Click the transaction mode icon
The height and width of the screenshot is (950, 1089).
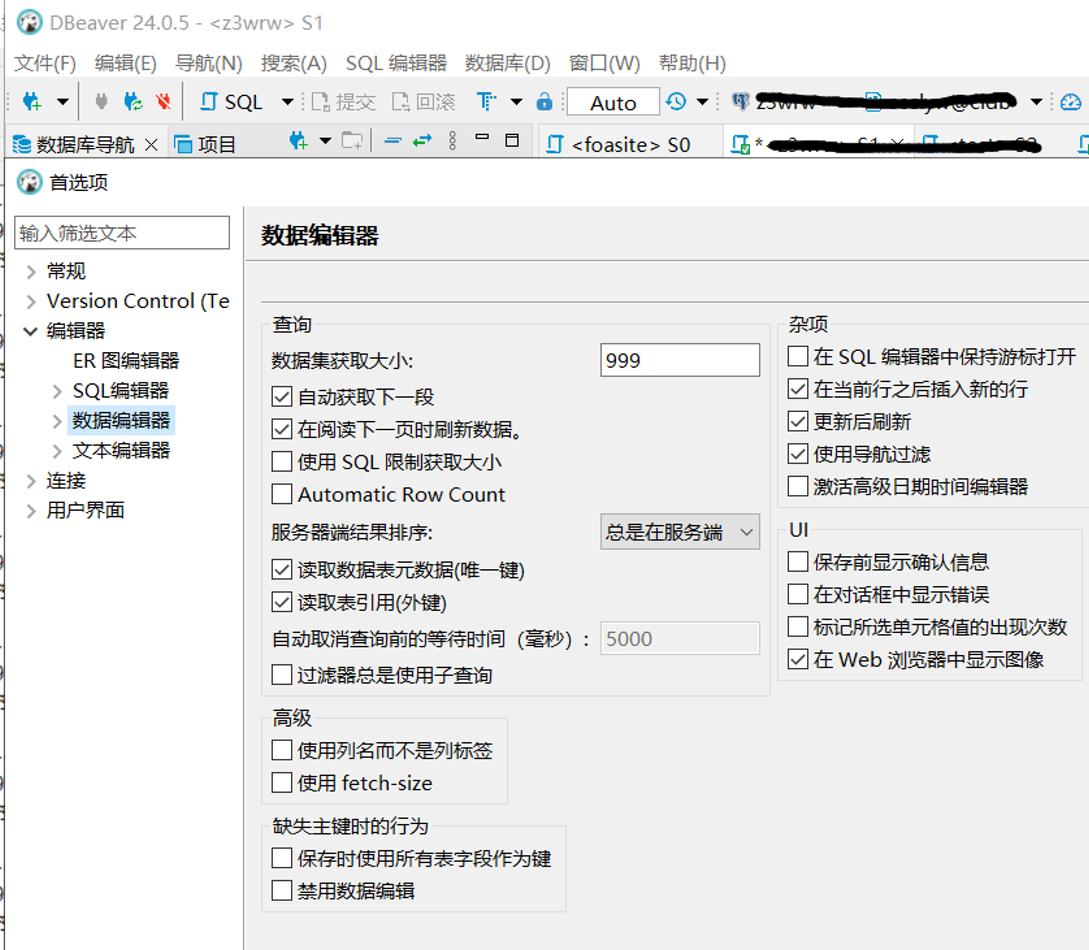486,102
